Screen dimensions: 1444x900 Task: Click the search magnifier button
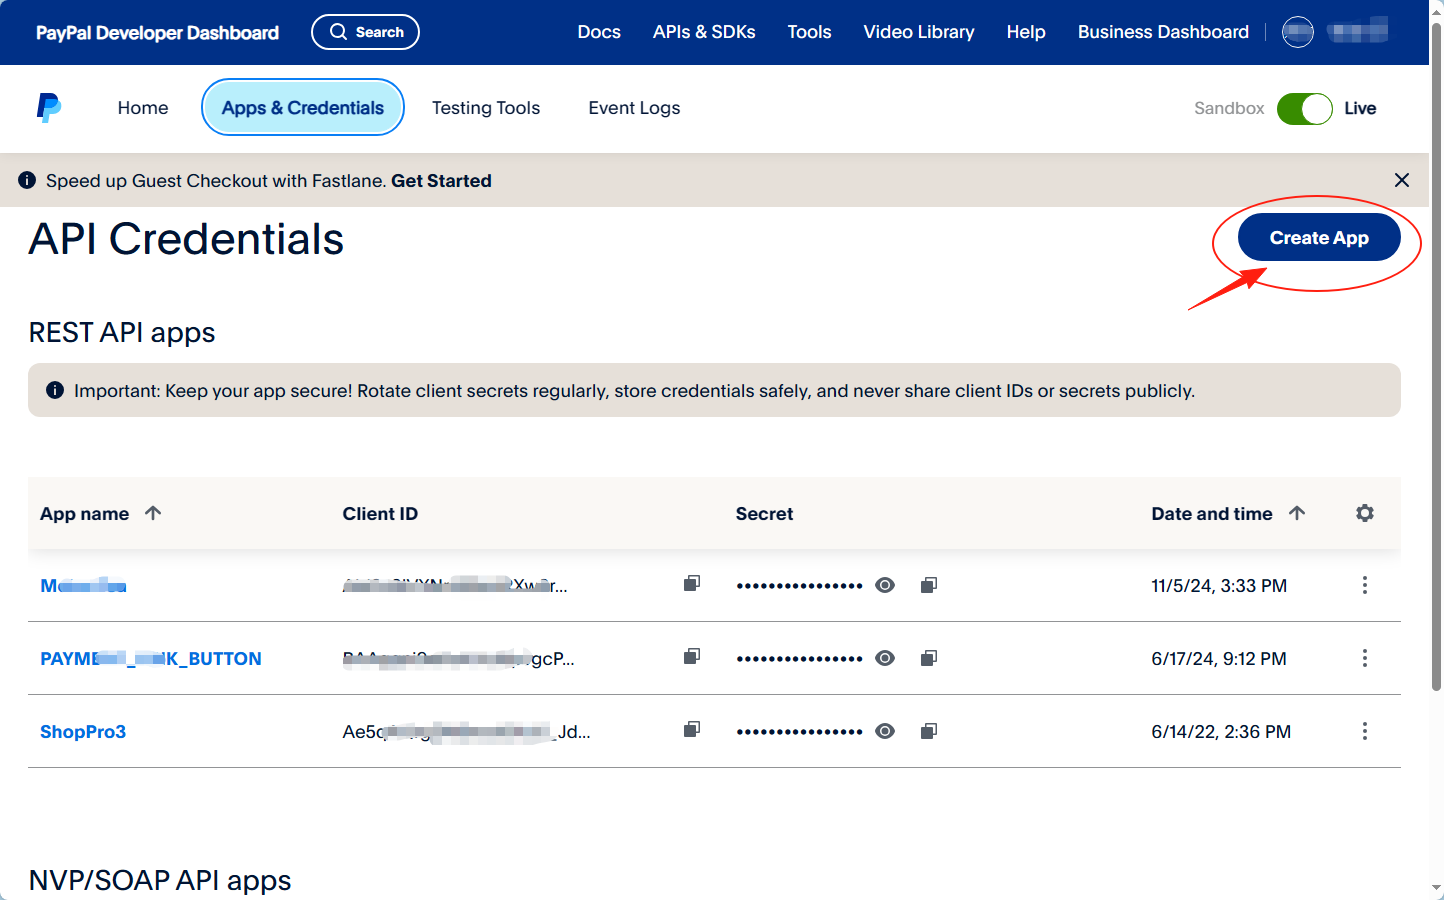(365, 32)
